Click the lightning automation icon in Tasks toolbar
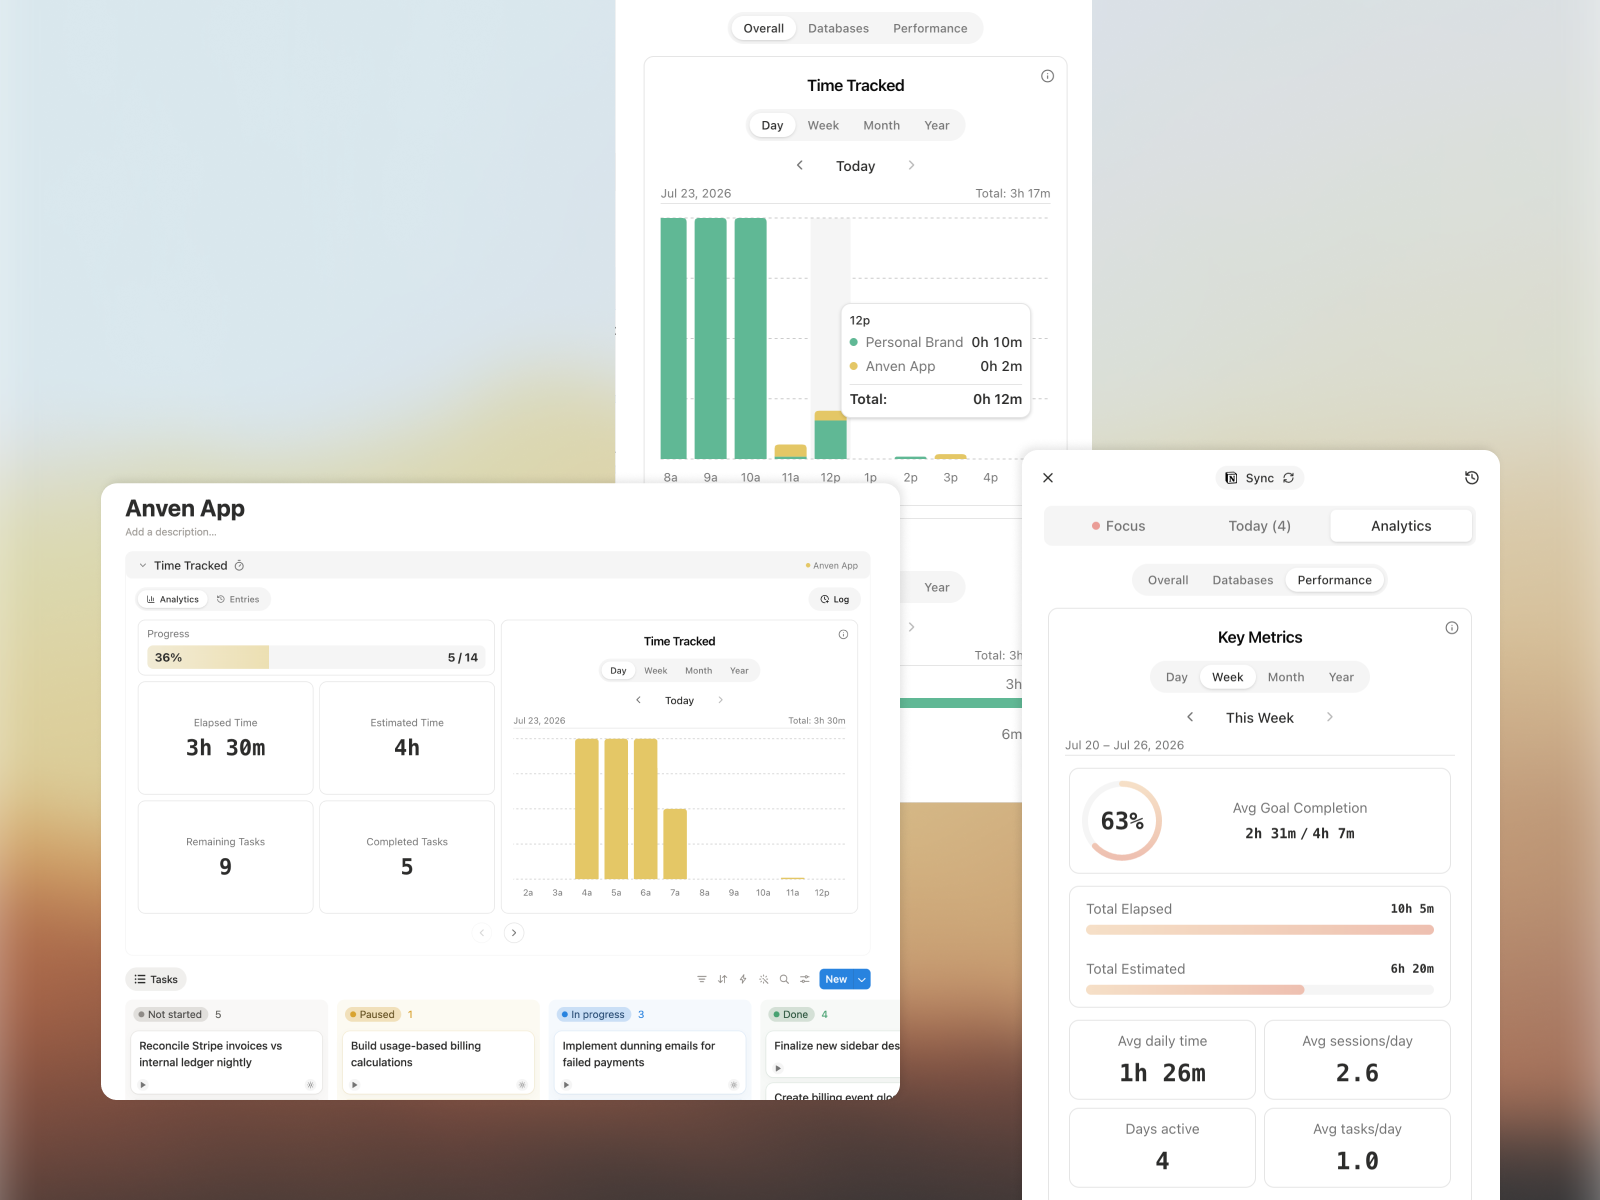 coord(743,980)
